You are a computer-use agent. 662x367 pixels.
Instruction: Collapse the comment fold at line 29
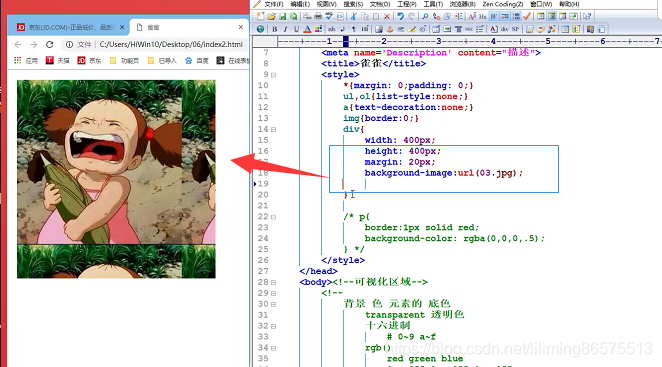pyautogui.click(x=274, y=293)
